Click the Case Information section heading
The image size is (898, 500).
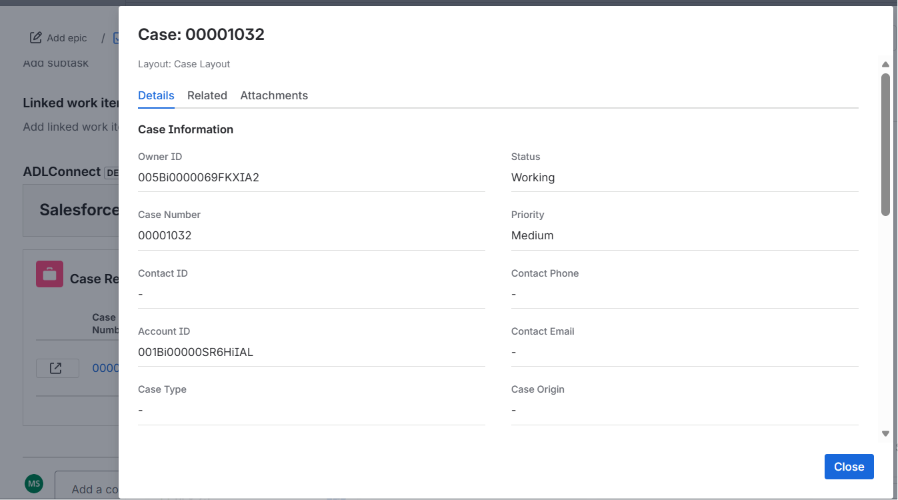tap(186, 129)
